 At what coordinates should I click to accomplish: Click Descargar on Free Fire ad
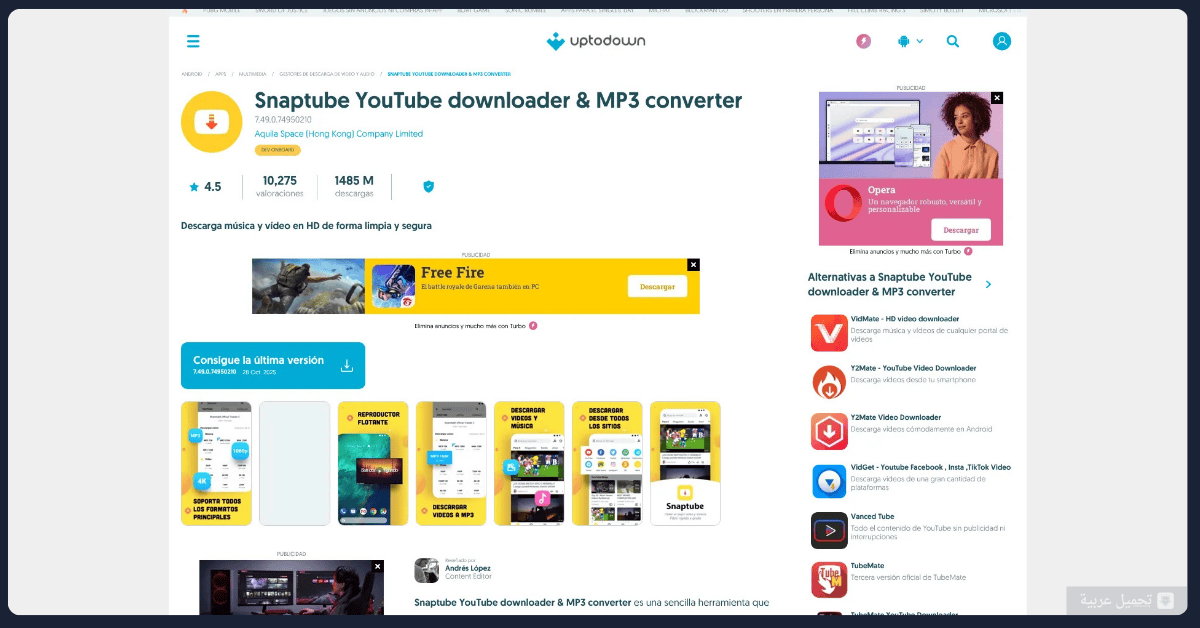(x=657, y=286)
